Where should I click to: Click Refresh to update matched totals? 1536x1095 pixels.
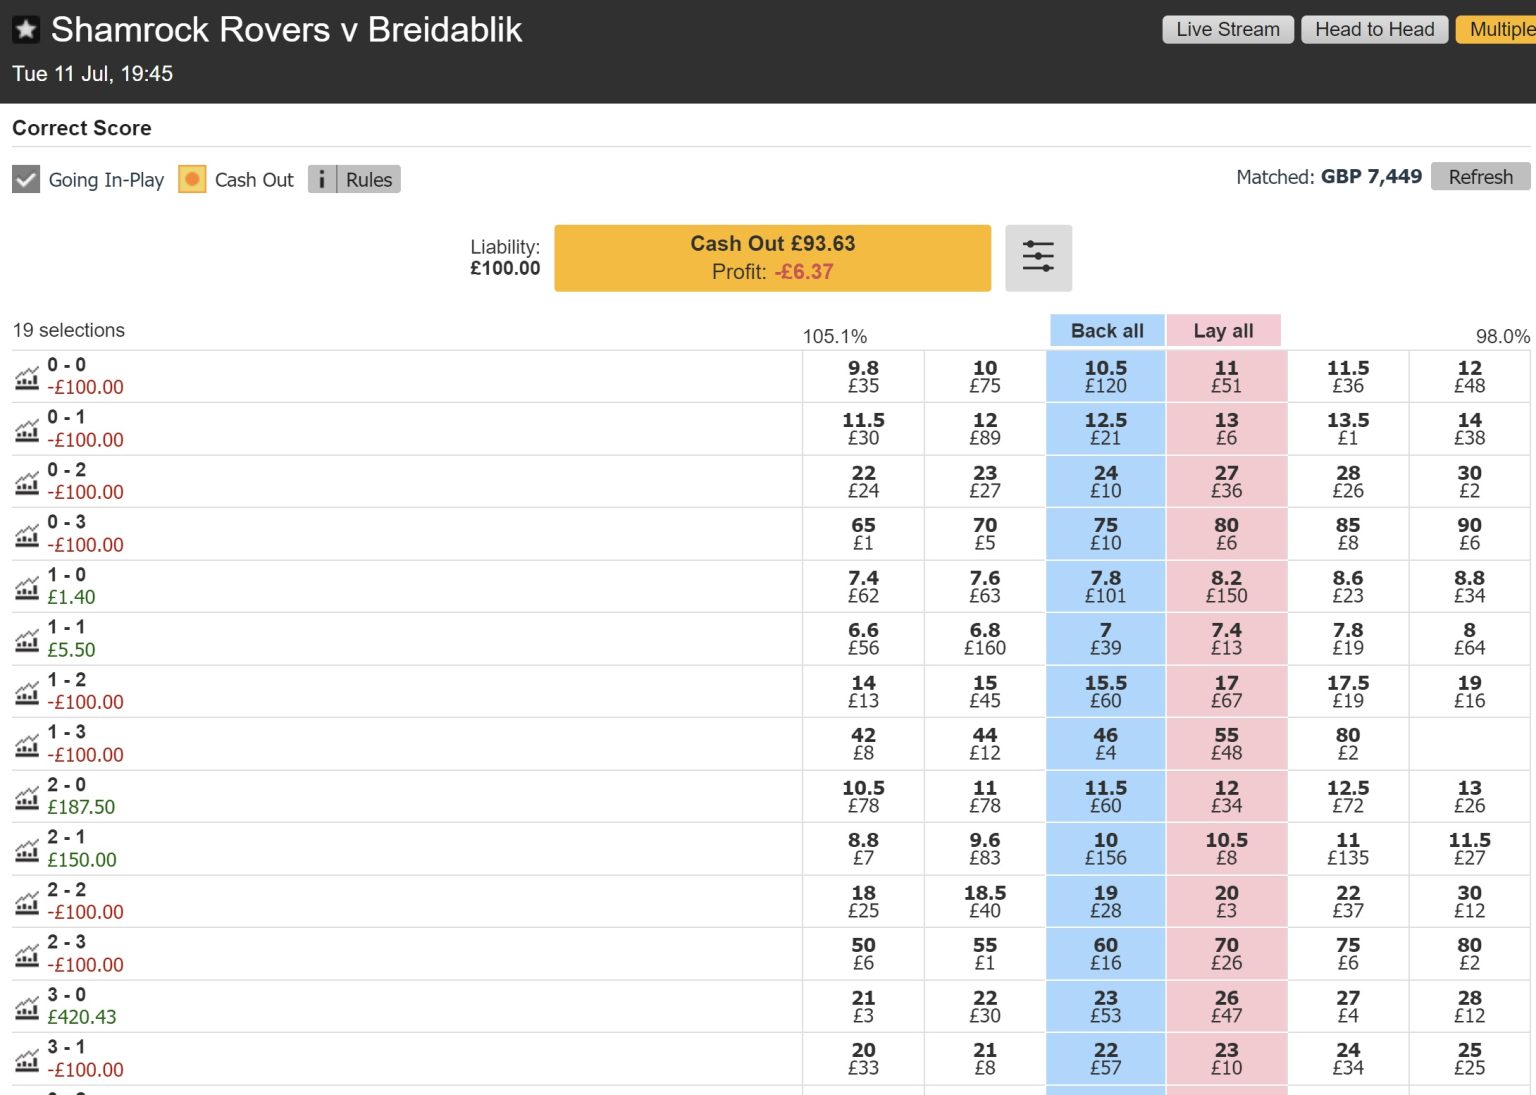pyautogui.click(x=1480, y=176)
